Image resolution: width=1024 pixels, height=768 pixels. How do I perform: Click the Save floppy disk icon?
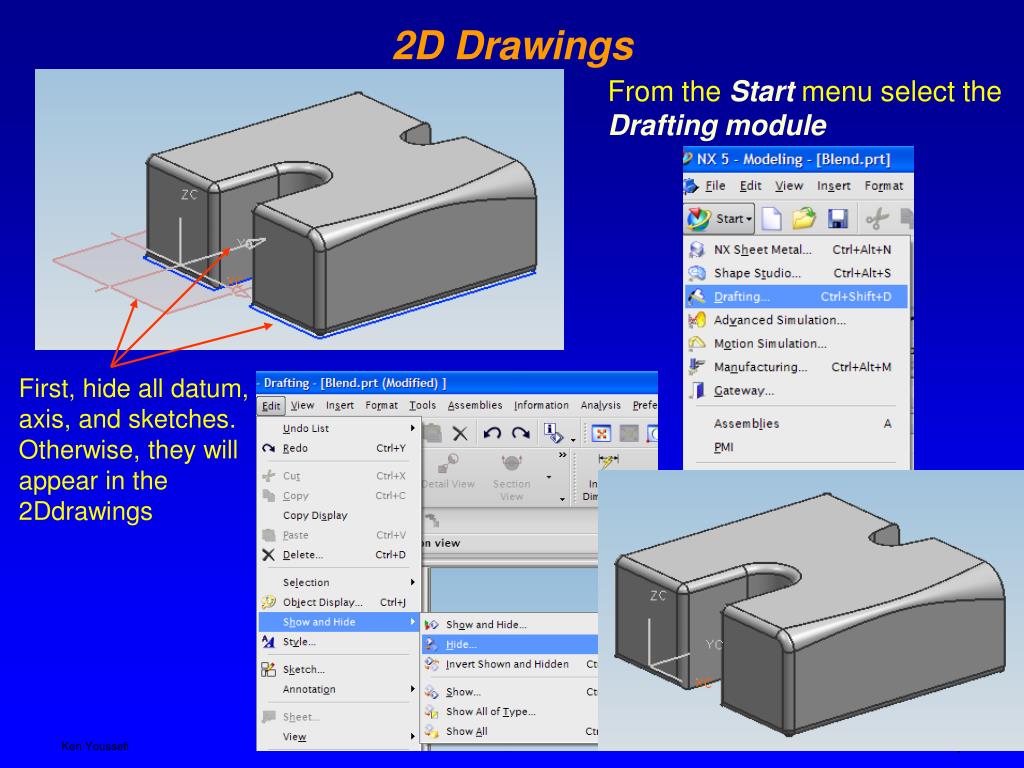pos(838,218)
